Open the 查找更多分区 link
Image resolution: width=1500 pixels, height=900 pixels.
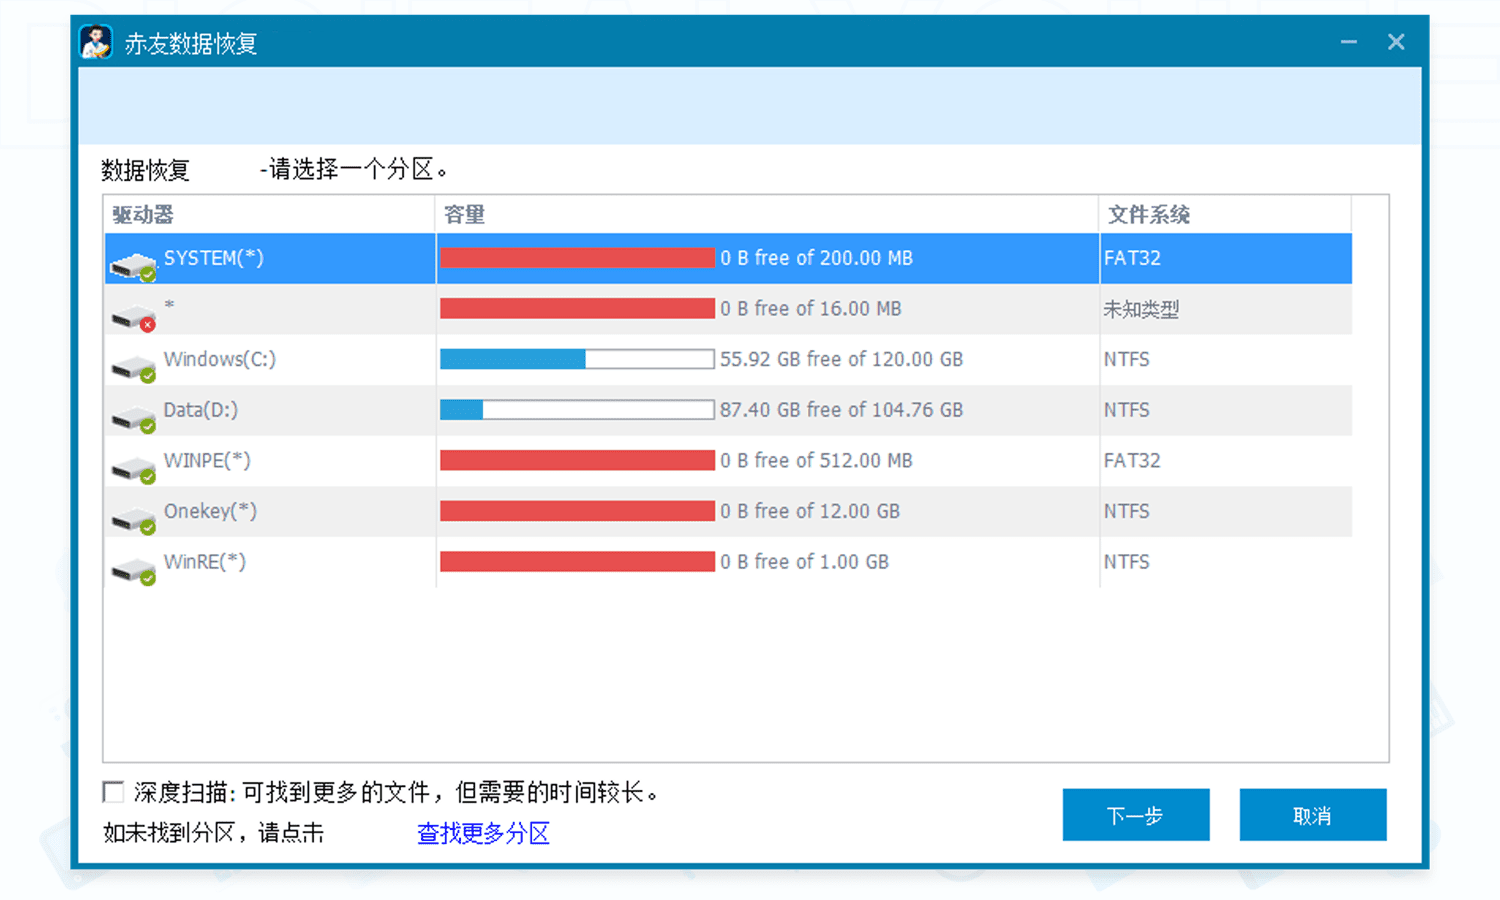483,833
